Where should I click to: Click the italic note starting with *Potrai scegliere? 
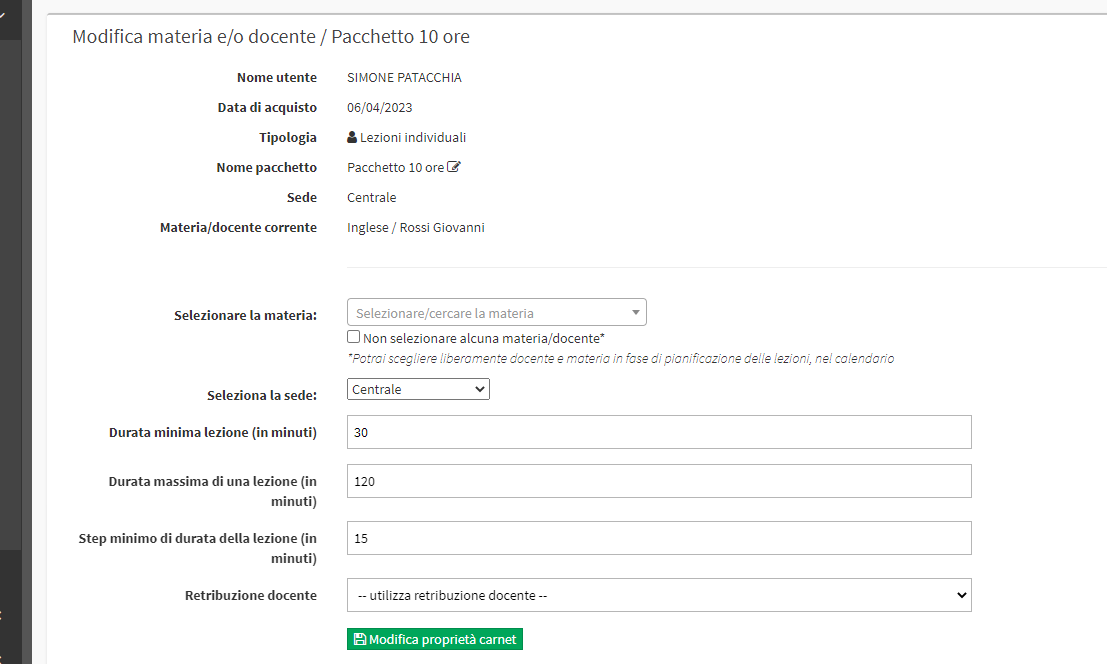(621, 358)
